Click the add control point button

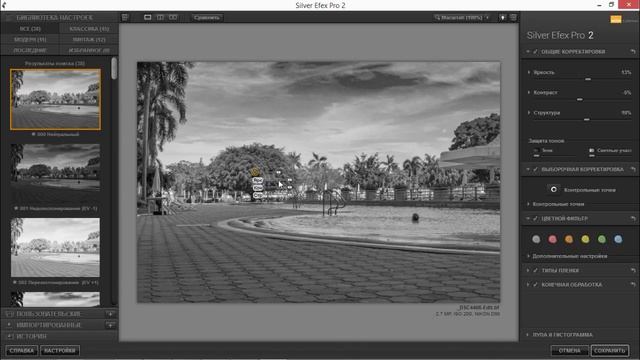pos(553,189)
